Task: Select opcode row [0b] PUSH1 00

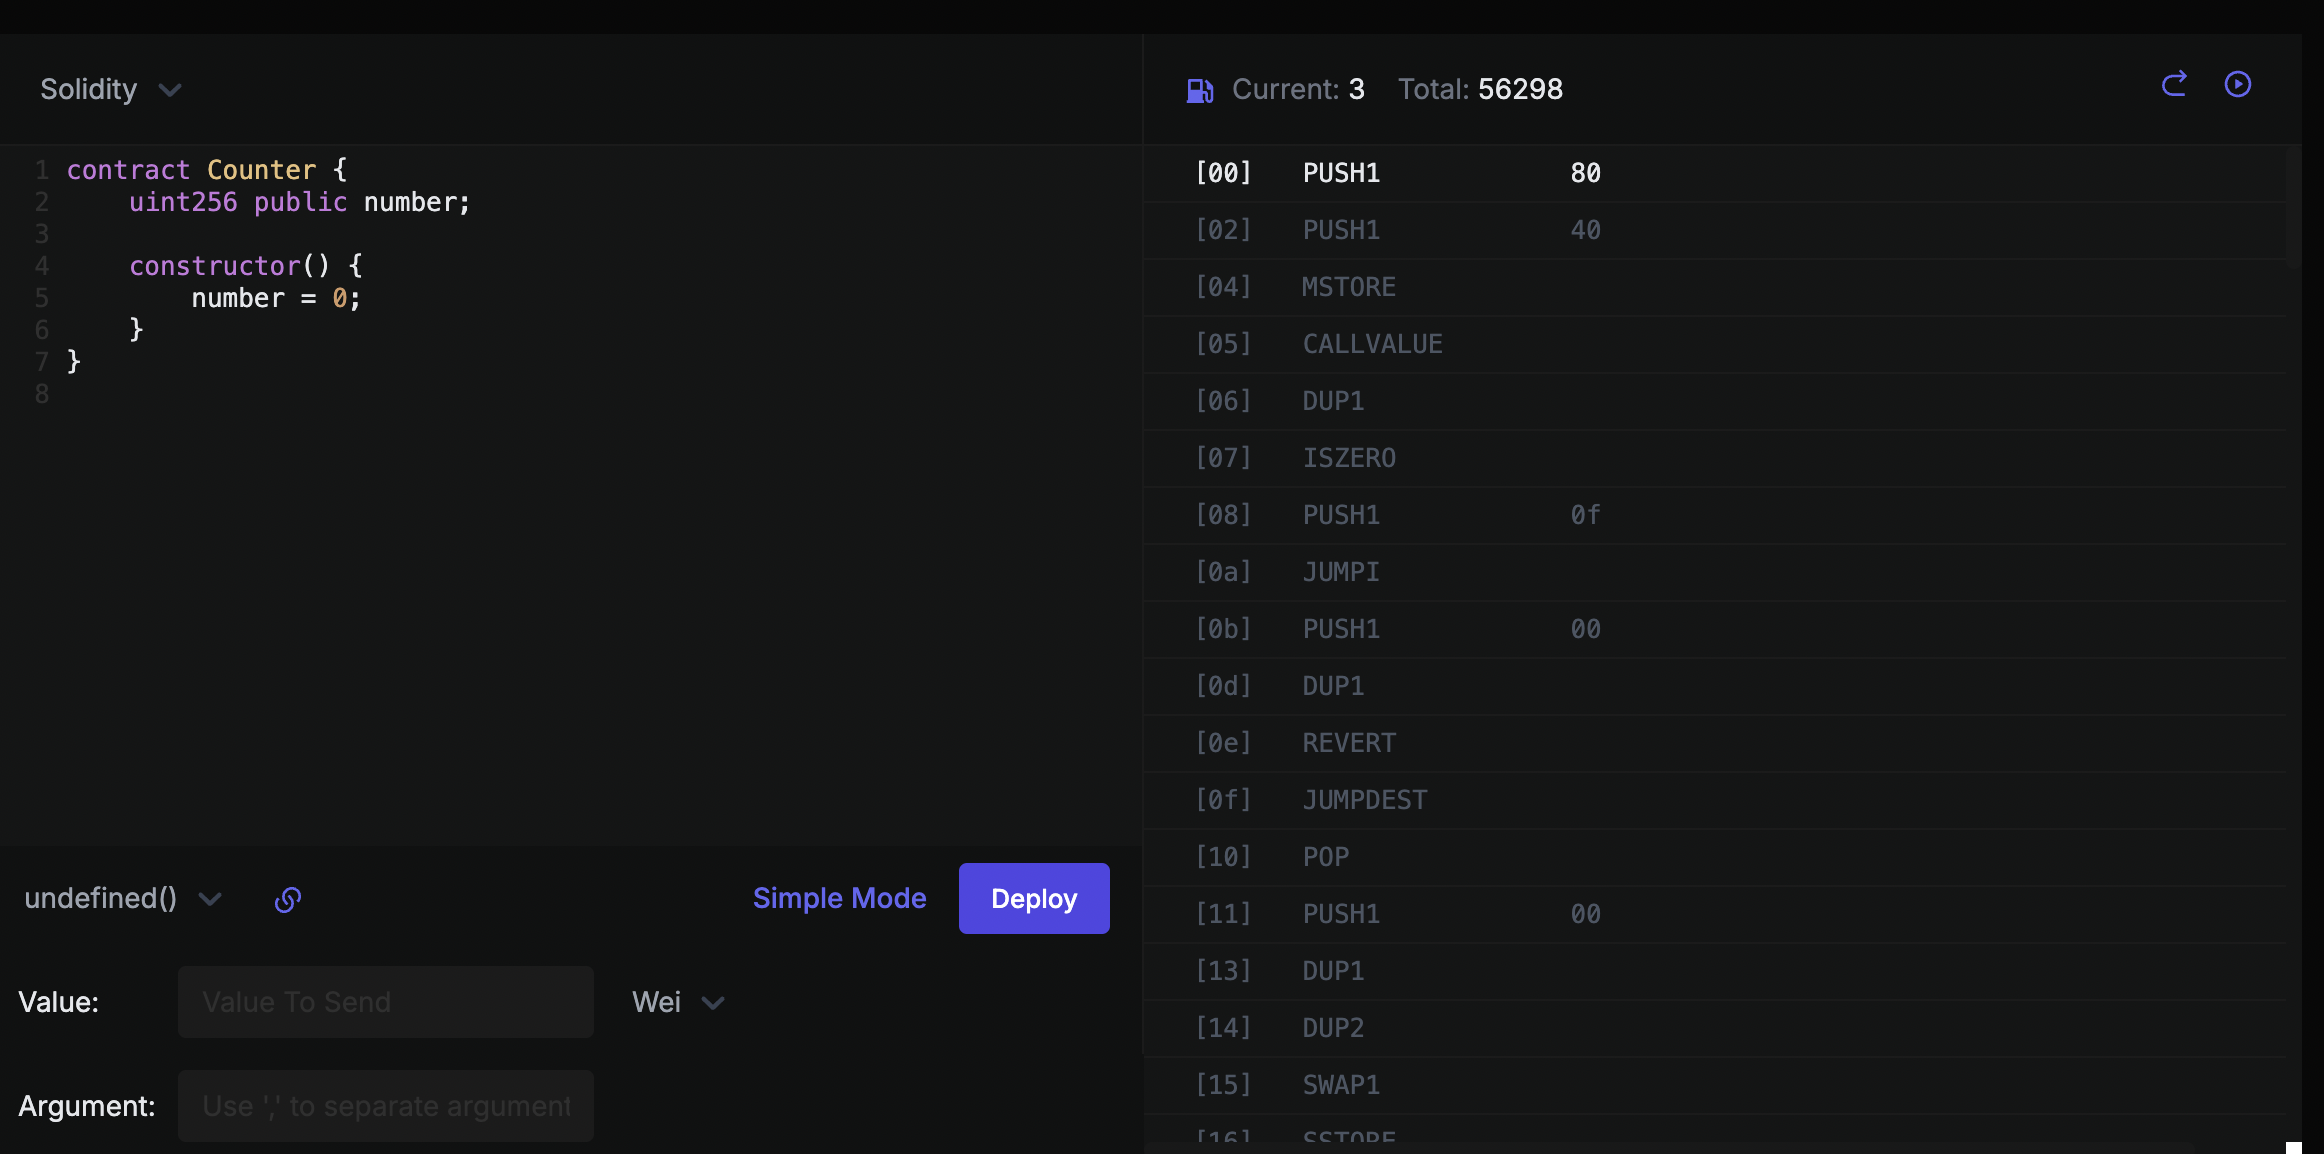Action: [x=1714, y=629]
